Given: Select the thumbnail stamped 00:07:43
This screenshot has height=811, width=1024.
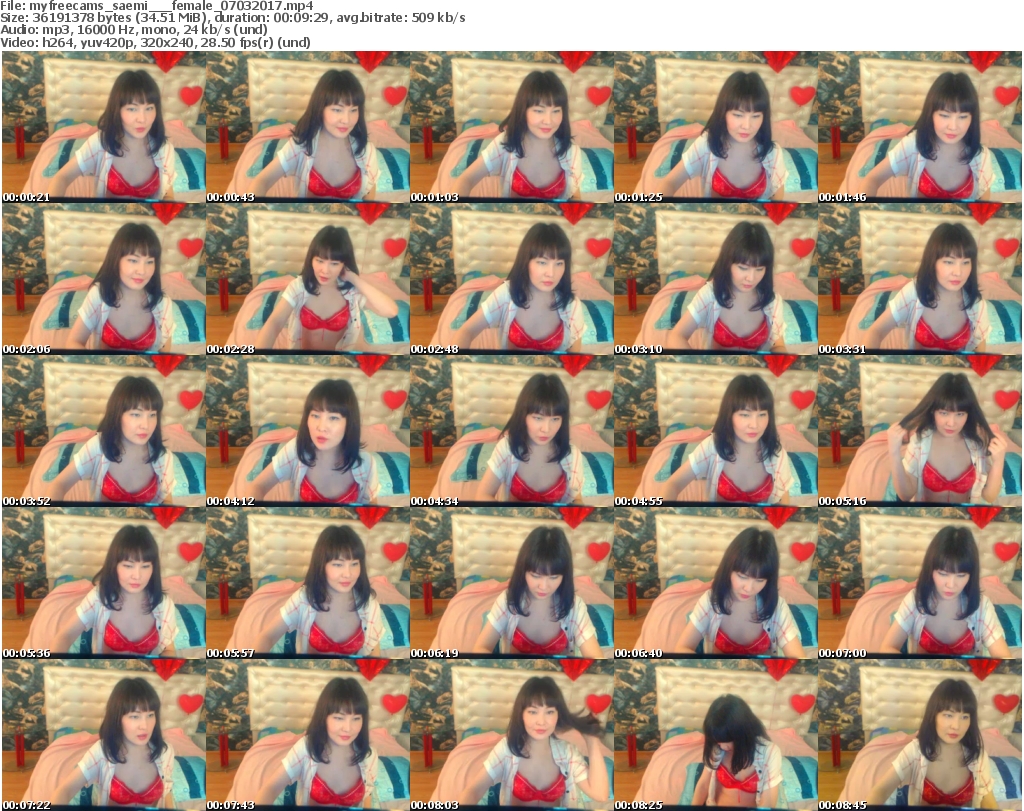Looking at the screenshot, I should 308,735.
